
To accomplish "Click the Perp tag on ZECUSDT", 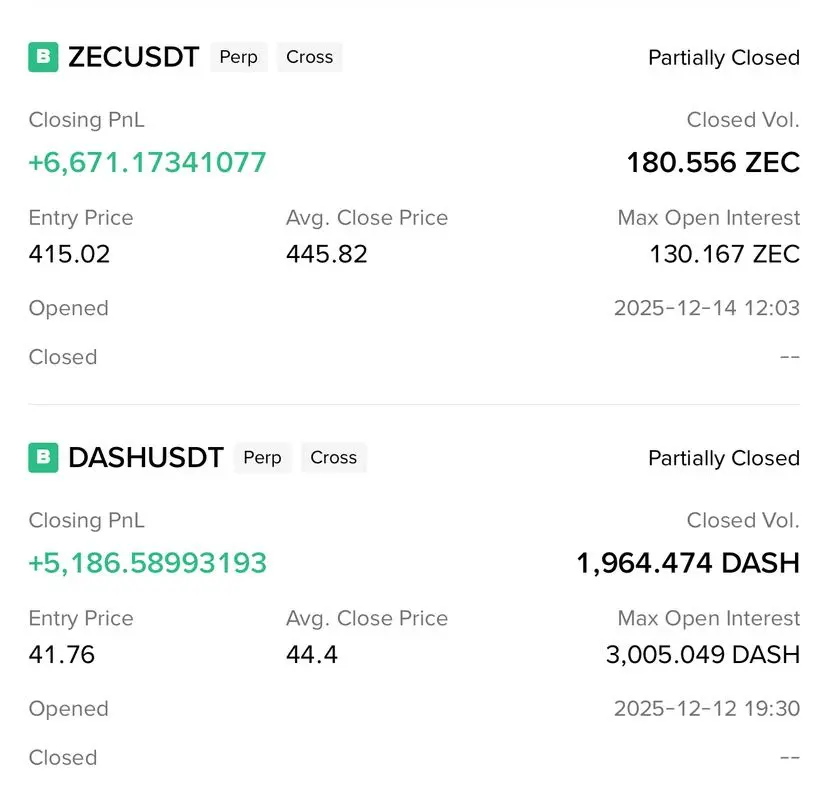I will click(238, 57).
